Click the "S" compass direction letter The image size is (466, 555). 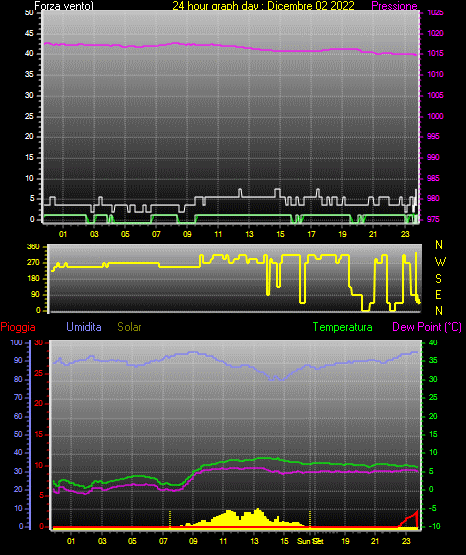click(x=438, y=279)
